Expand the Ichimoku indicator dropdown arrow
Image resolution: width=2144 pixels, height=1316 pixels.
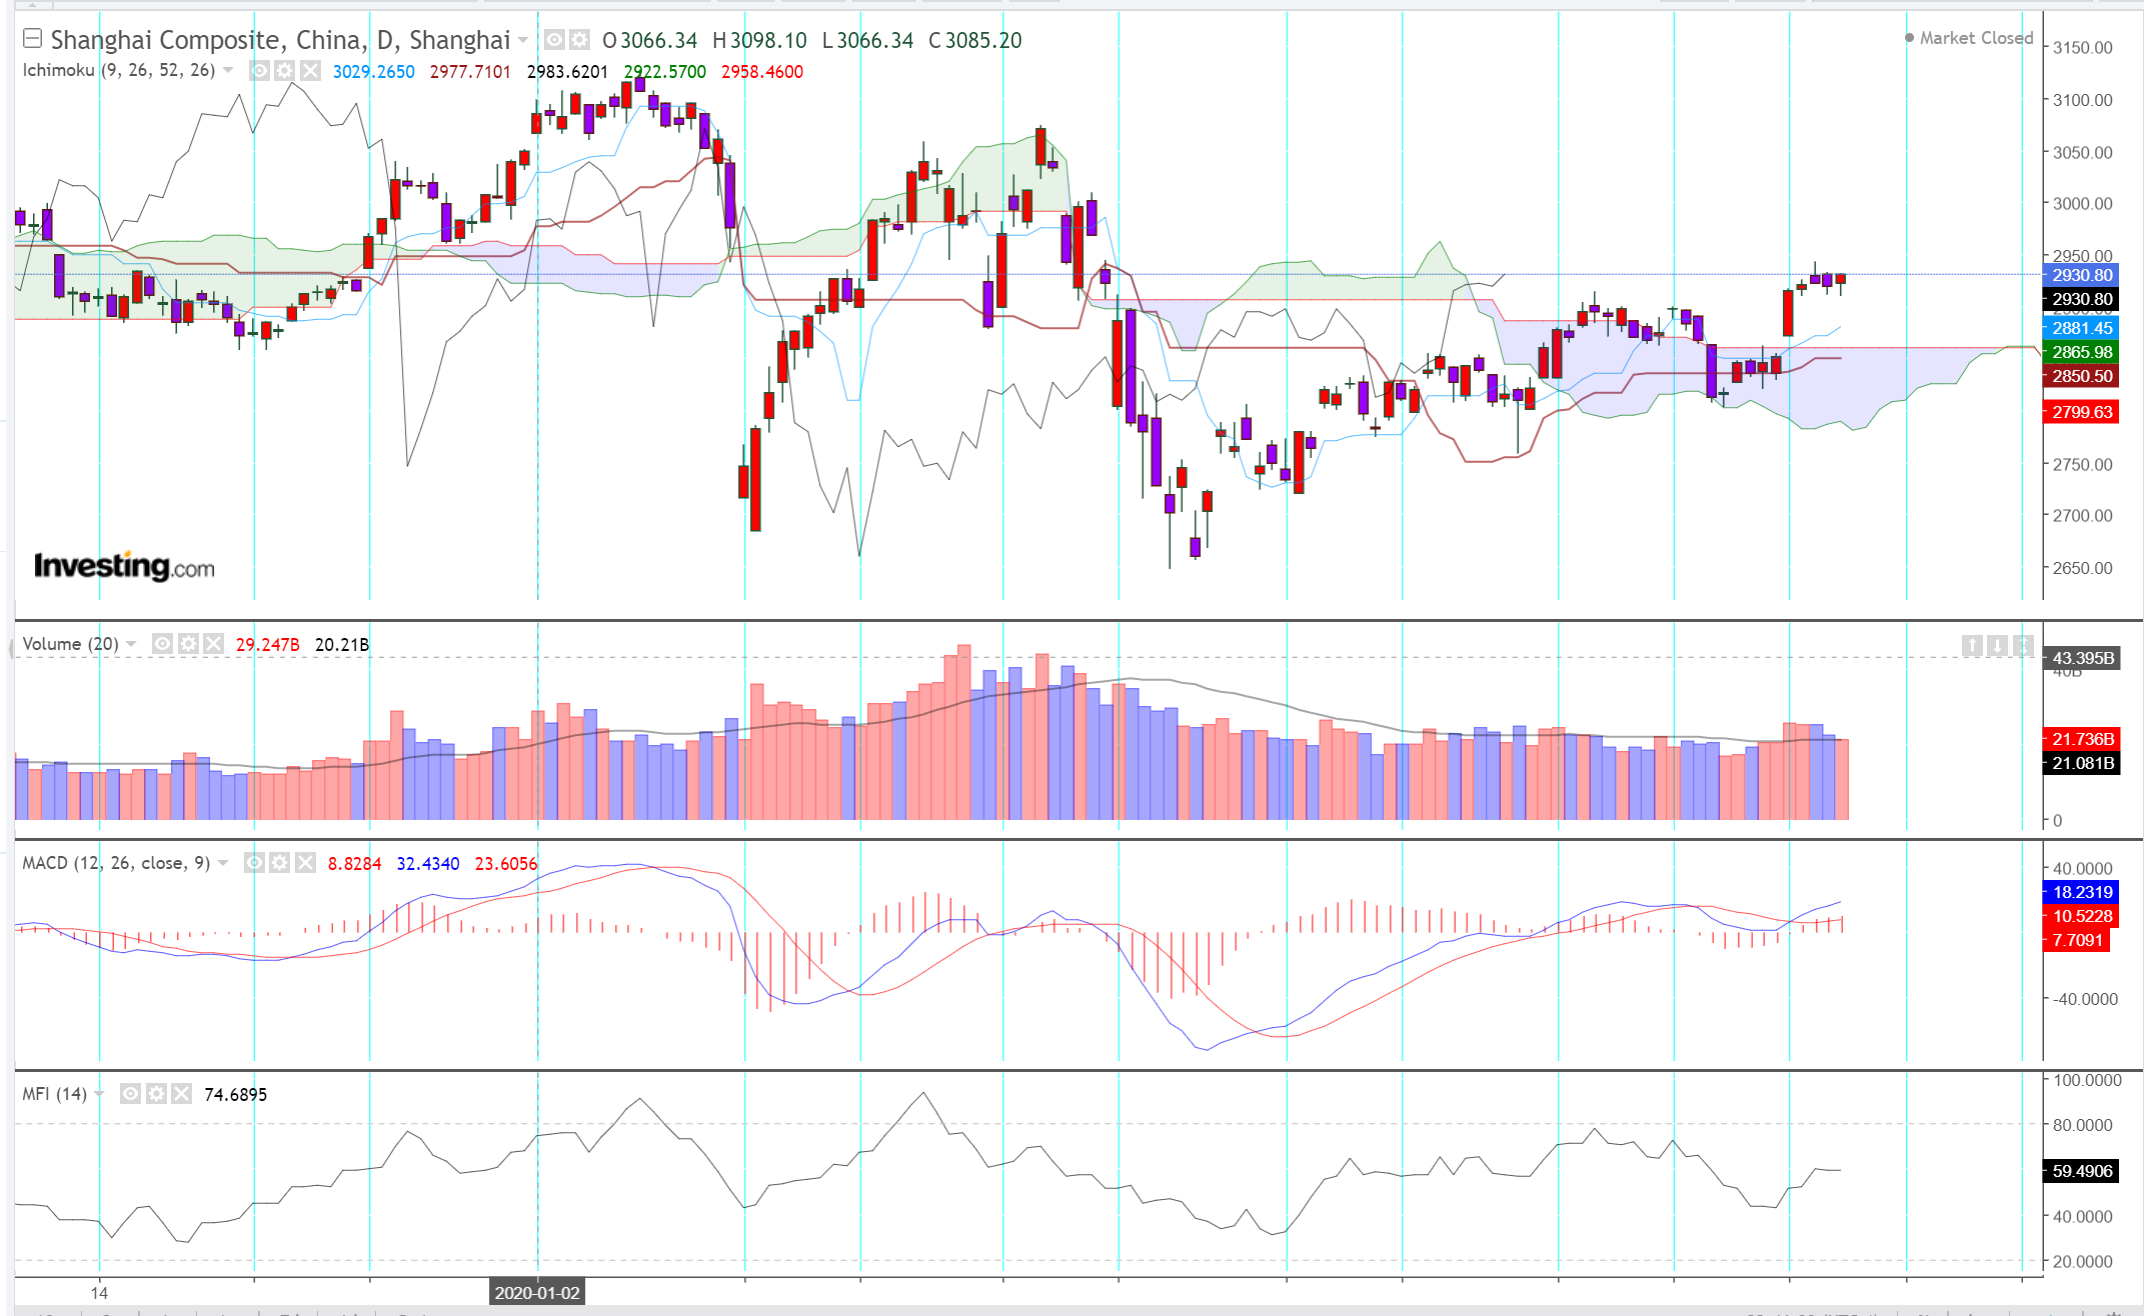point(229,70)
